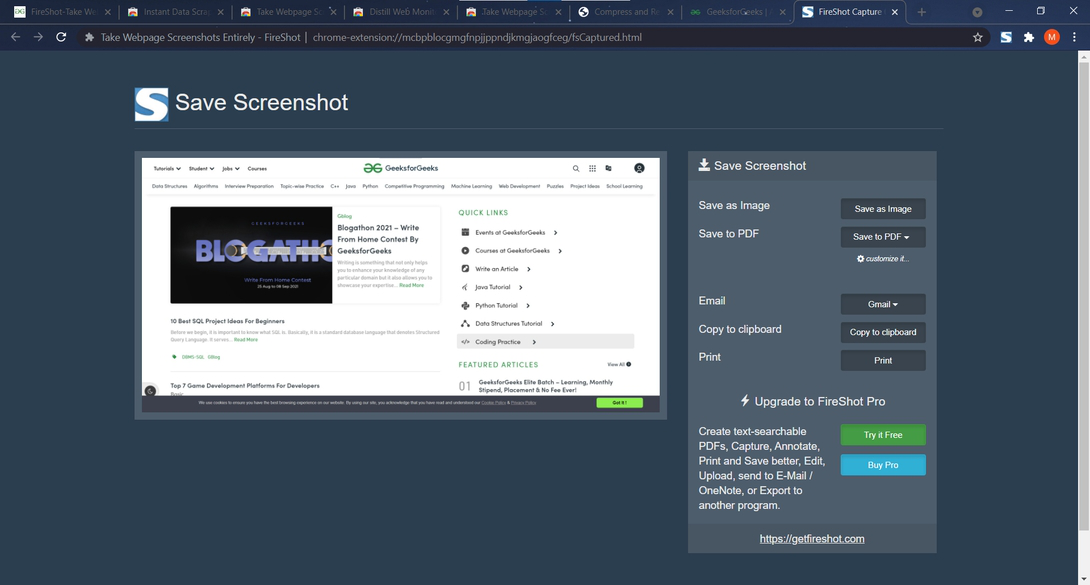Close the Distill Web Monitor tab
The image size is (1090, 585).
coord(446,12)
